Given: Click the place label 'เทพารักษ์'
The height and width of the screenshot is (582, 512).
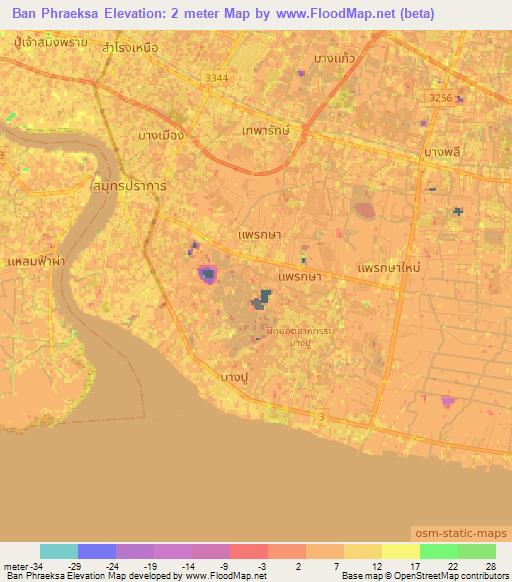Looking at the screenshot, I should pyautogui.click(x=265, y=130).
